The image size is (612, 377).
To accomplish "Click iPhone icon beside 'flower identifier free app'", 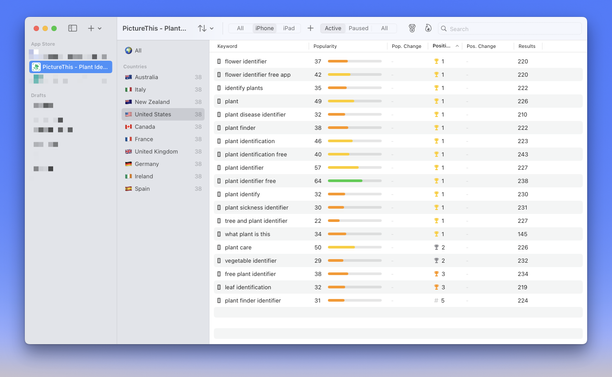I will [x=219, y=75].
